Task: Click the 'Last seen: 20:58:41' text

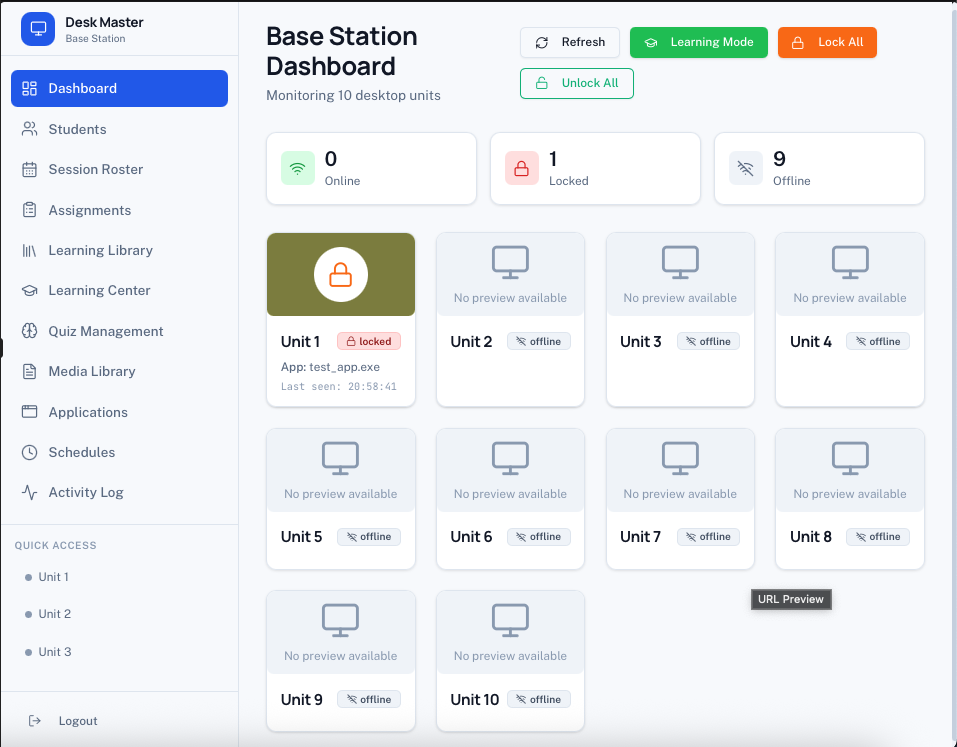Action: point(339,386)
